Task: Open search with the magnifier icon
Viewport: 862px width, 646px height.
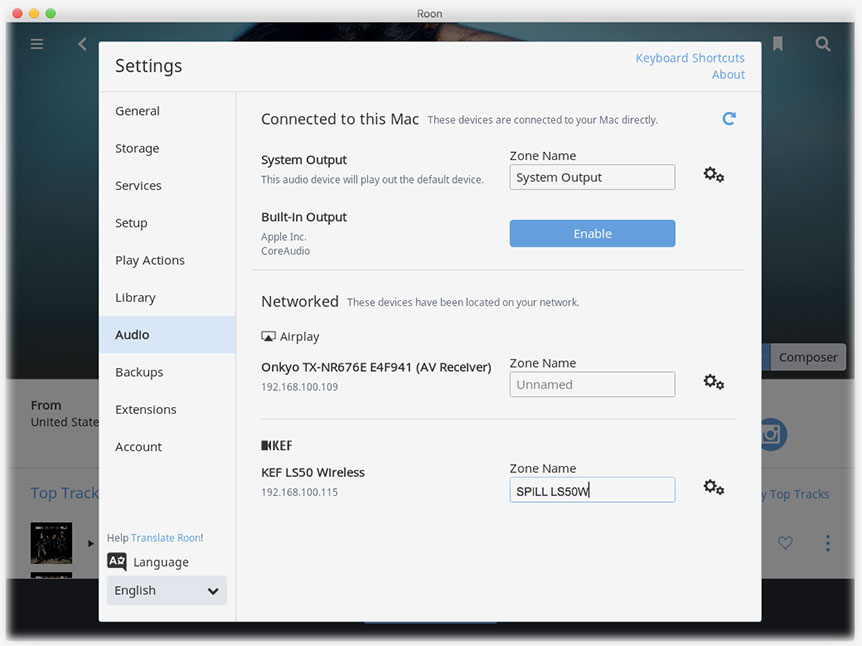Action: 822,44
